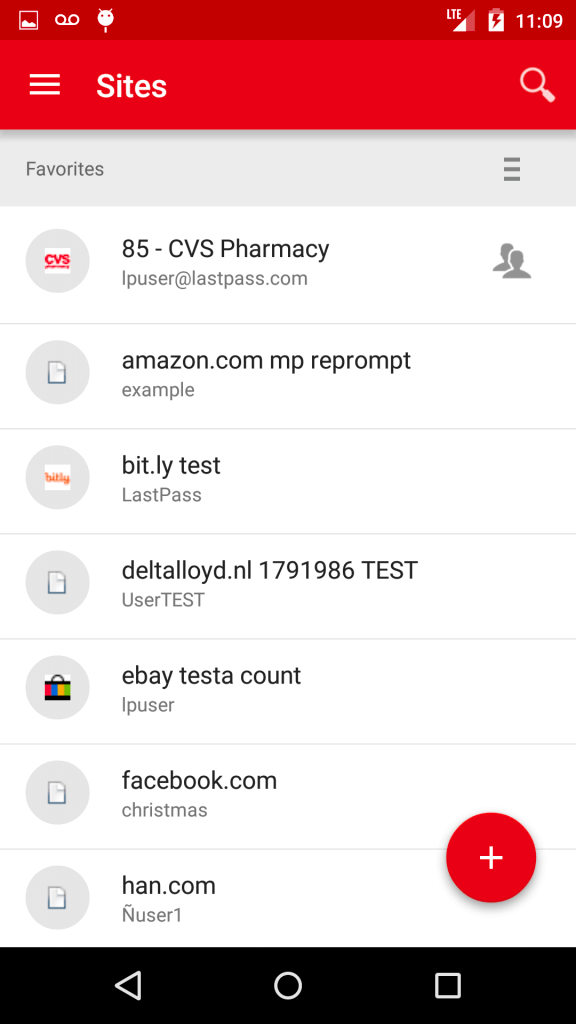Open the Favorites list options icon

coord(512,169)
